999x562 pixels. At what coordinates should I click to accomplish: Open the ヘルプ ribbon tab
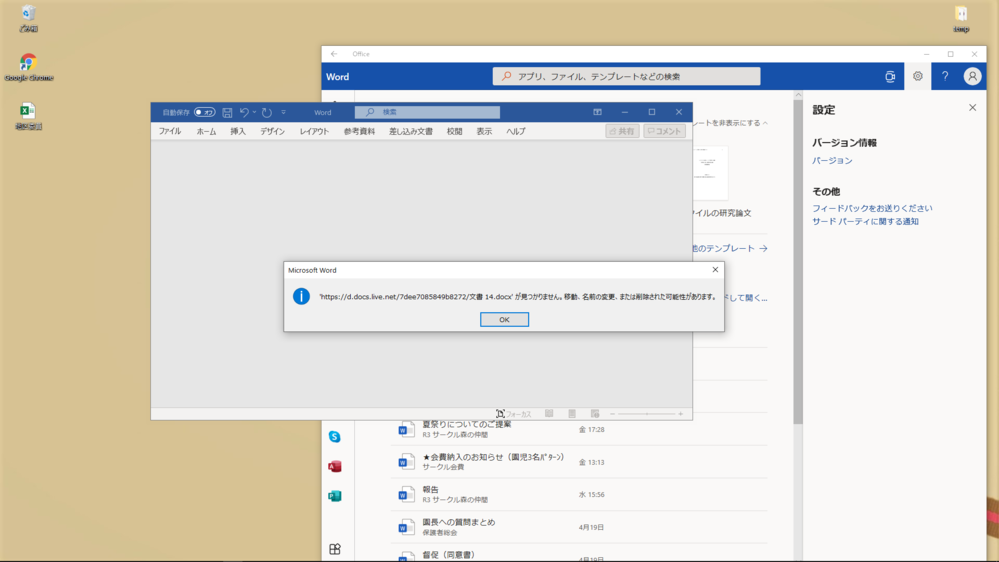point(515,131)
